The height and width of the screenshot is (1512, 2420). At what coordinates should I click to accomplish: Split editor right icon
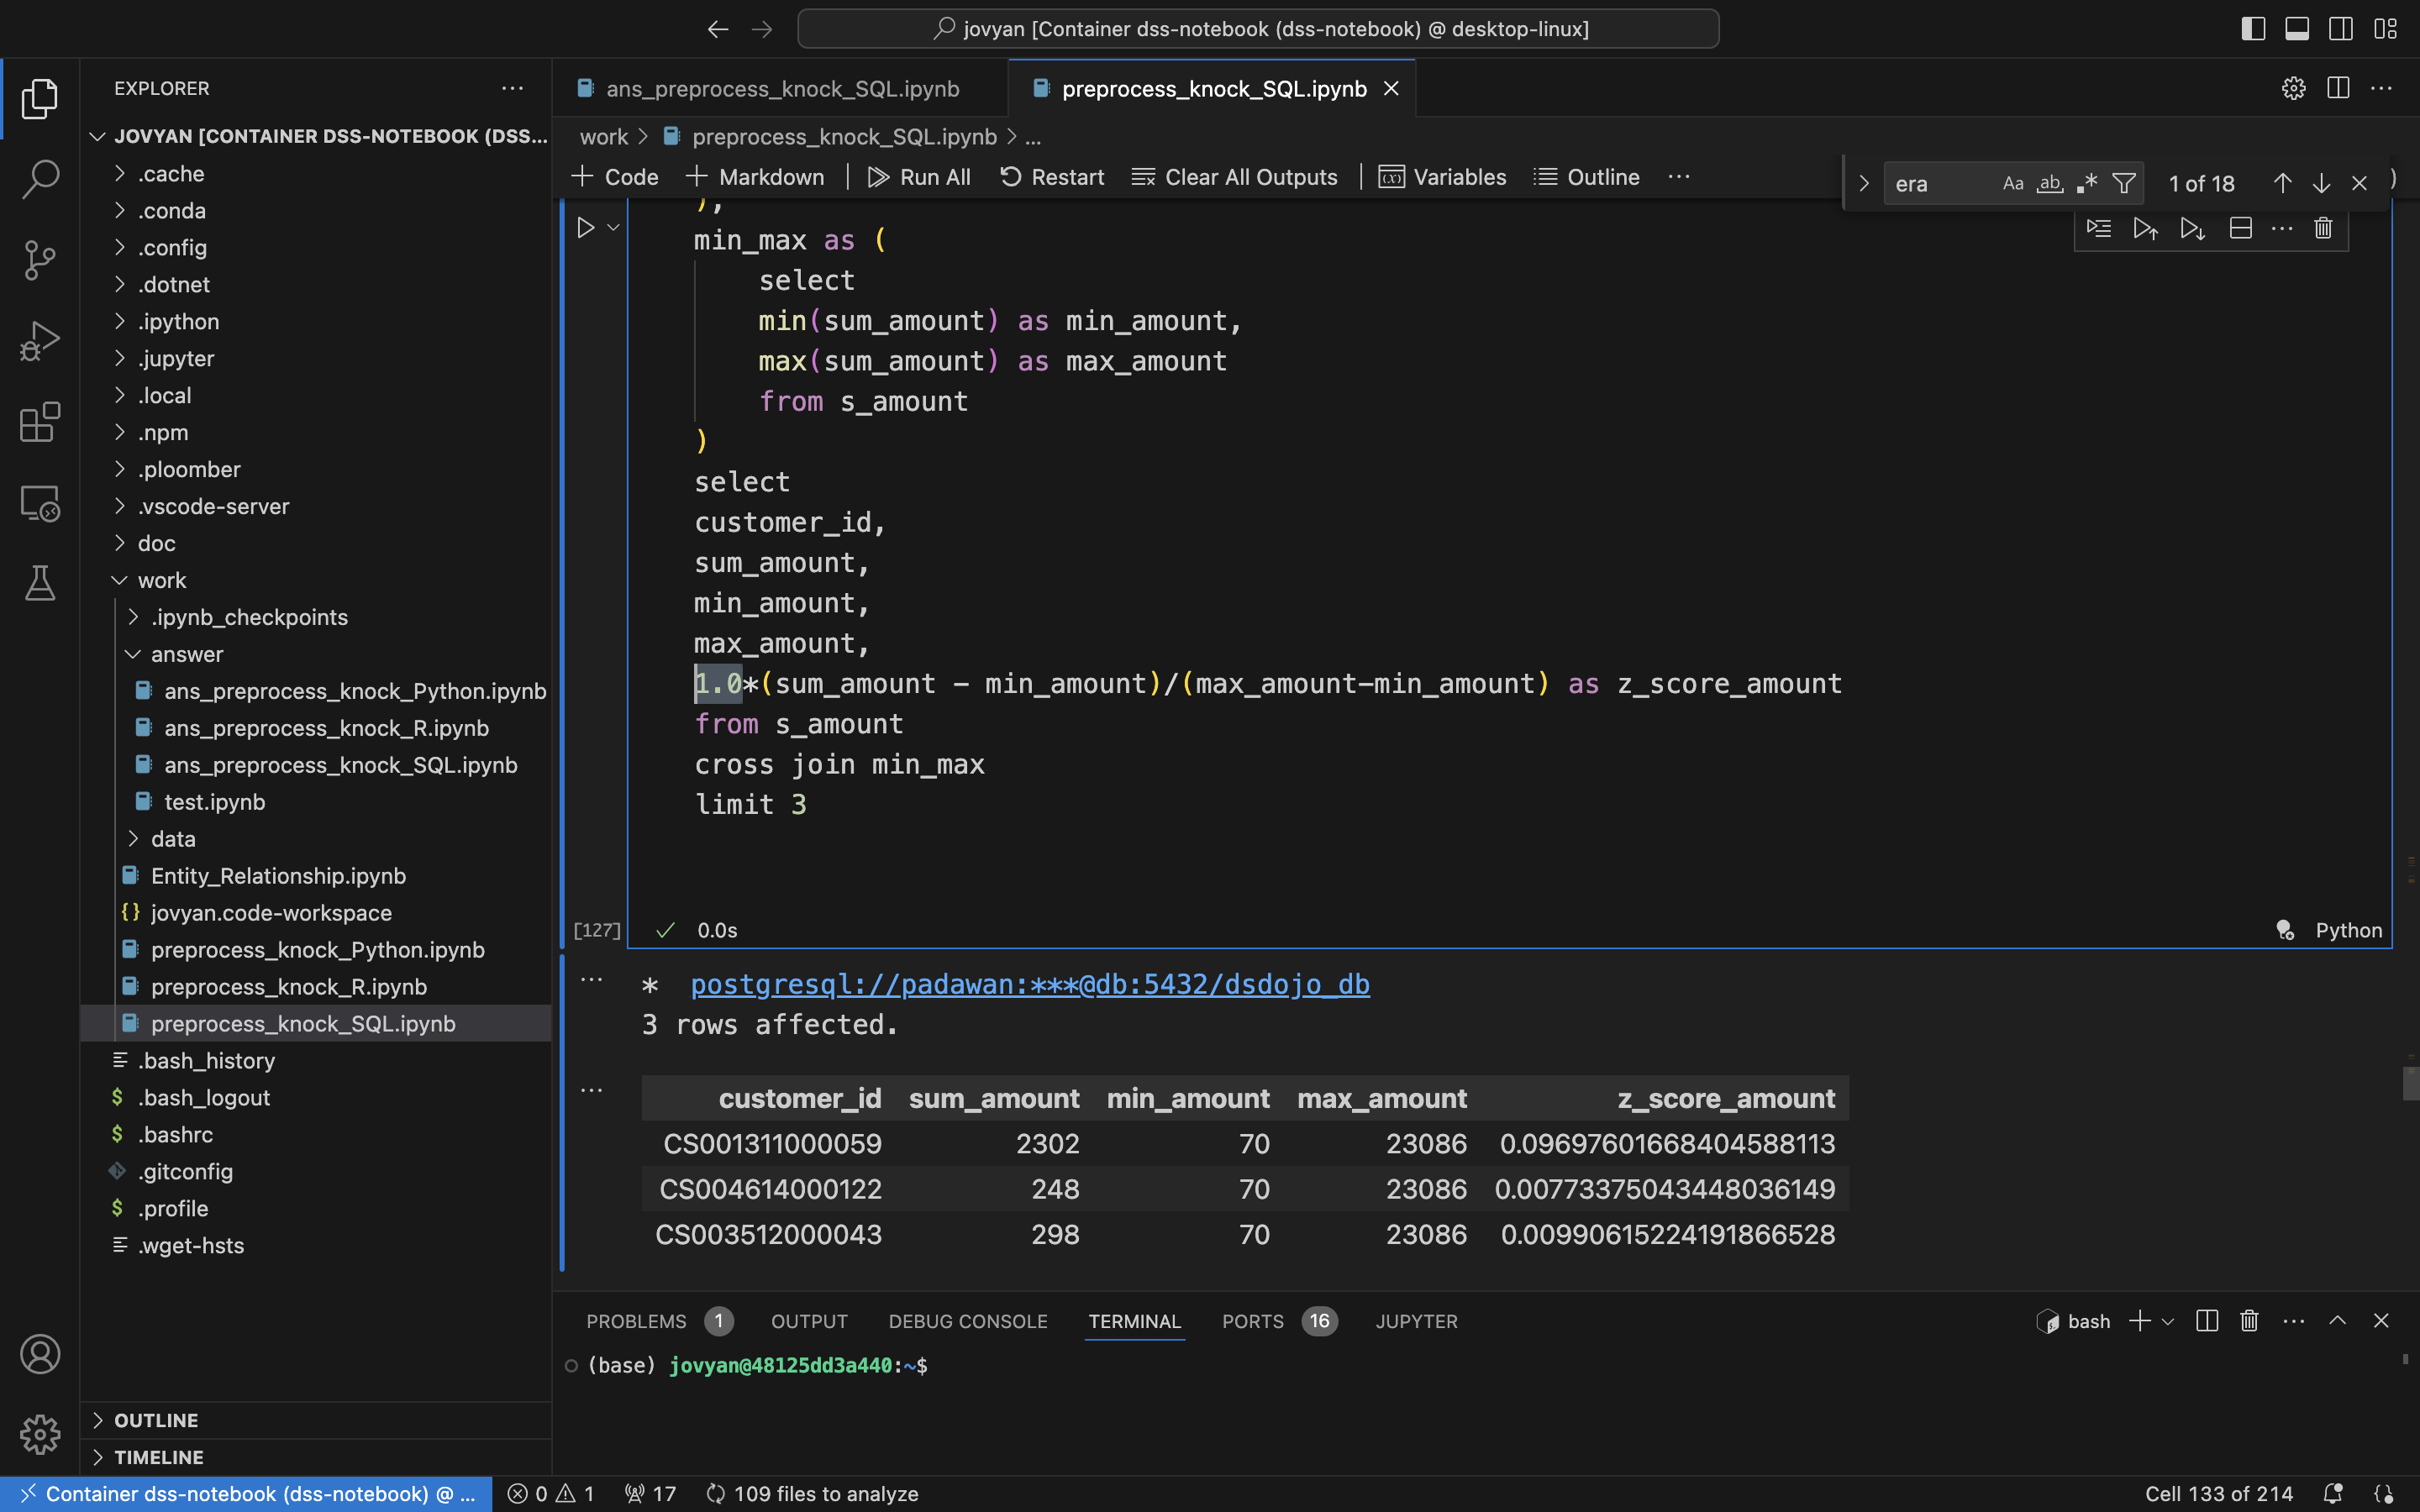[2338, 88]
